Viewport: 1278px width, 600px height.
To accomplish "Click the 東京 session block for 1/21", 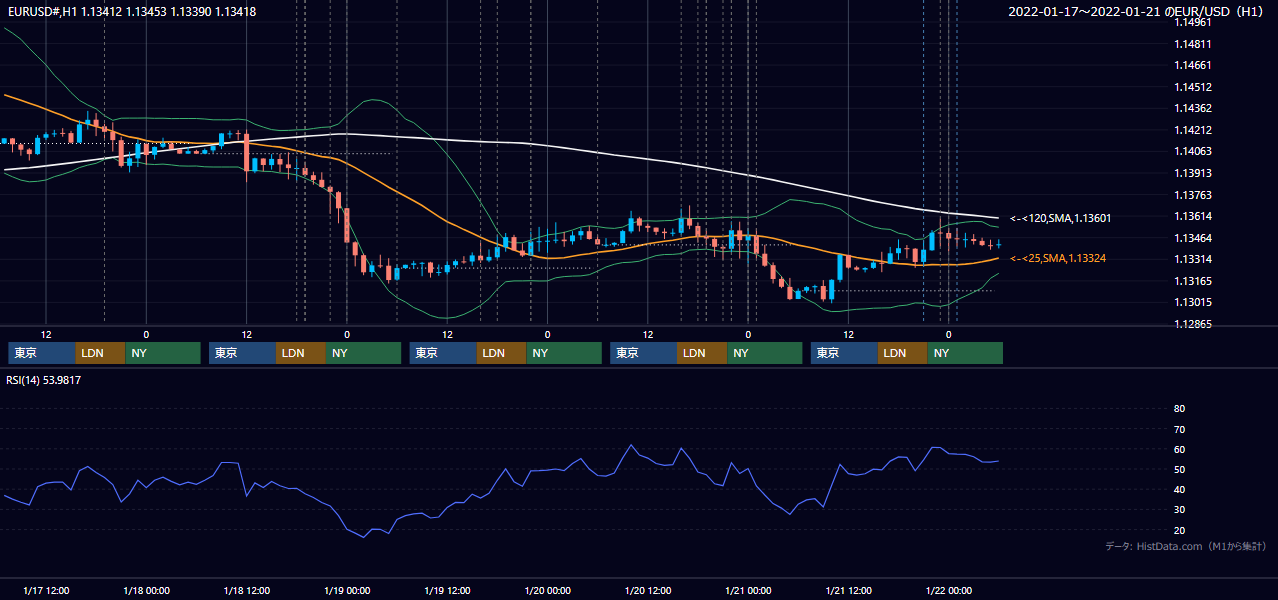I will [x=844, y=353].
